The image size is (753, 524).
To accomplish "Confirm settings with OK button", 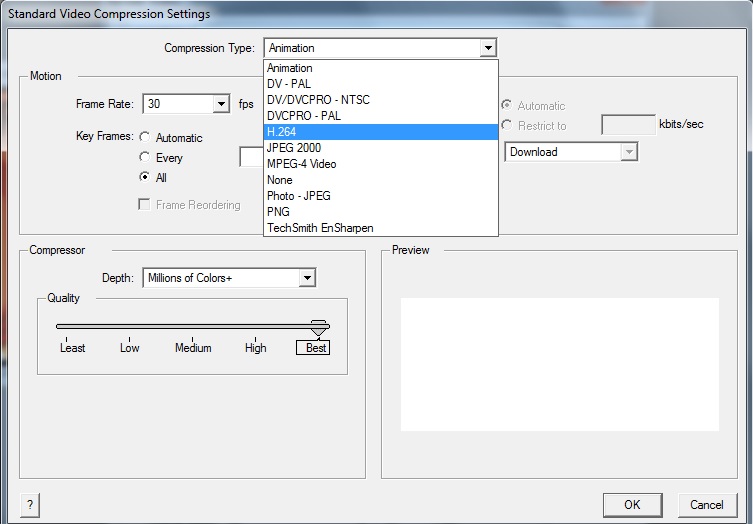I will 632,505.
